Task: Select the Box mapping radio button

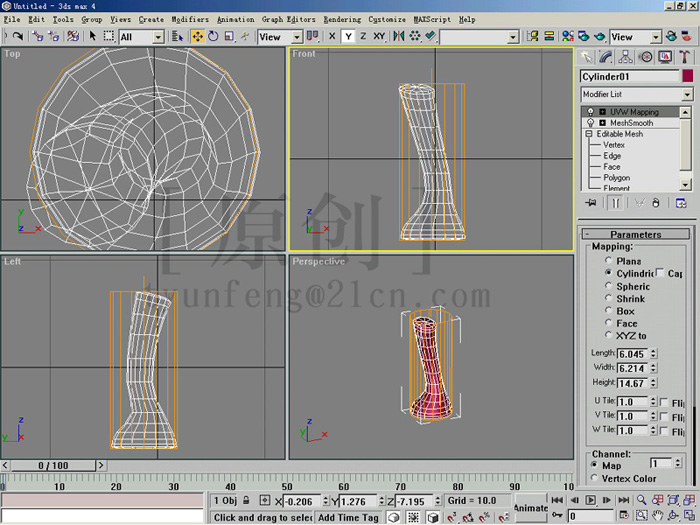Action: pos(608,310)
